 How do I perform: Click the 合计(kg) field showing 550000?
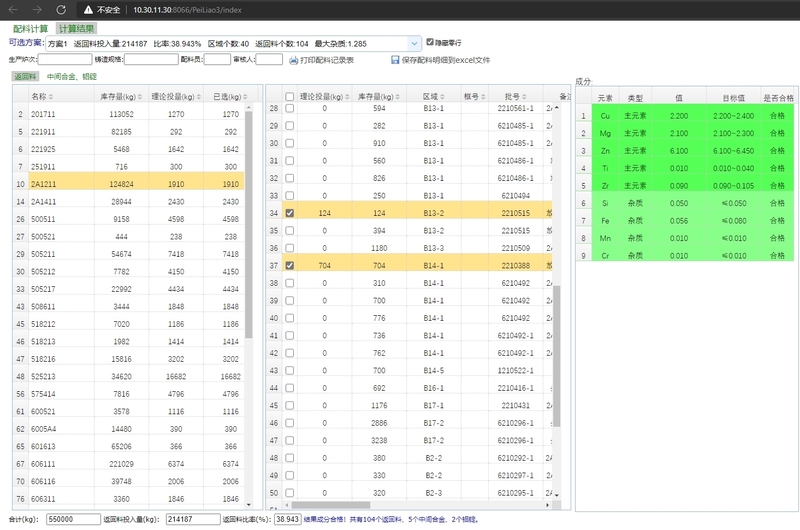pos(73,519)
